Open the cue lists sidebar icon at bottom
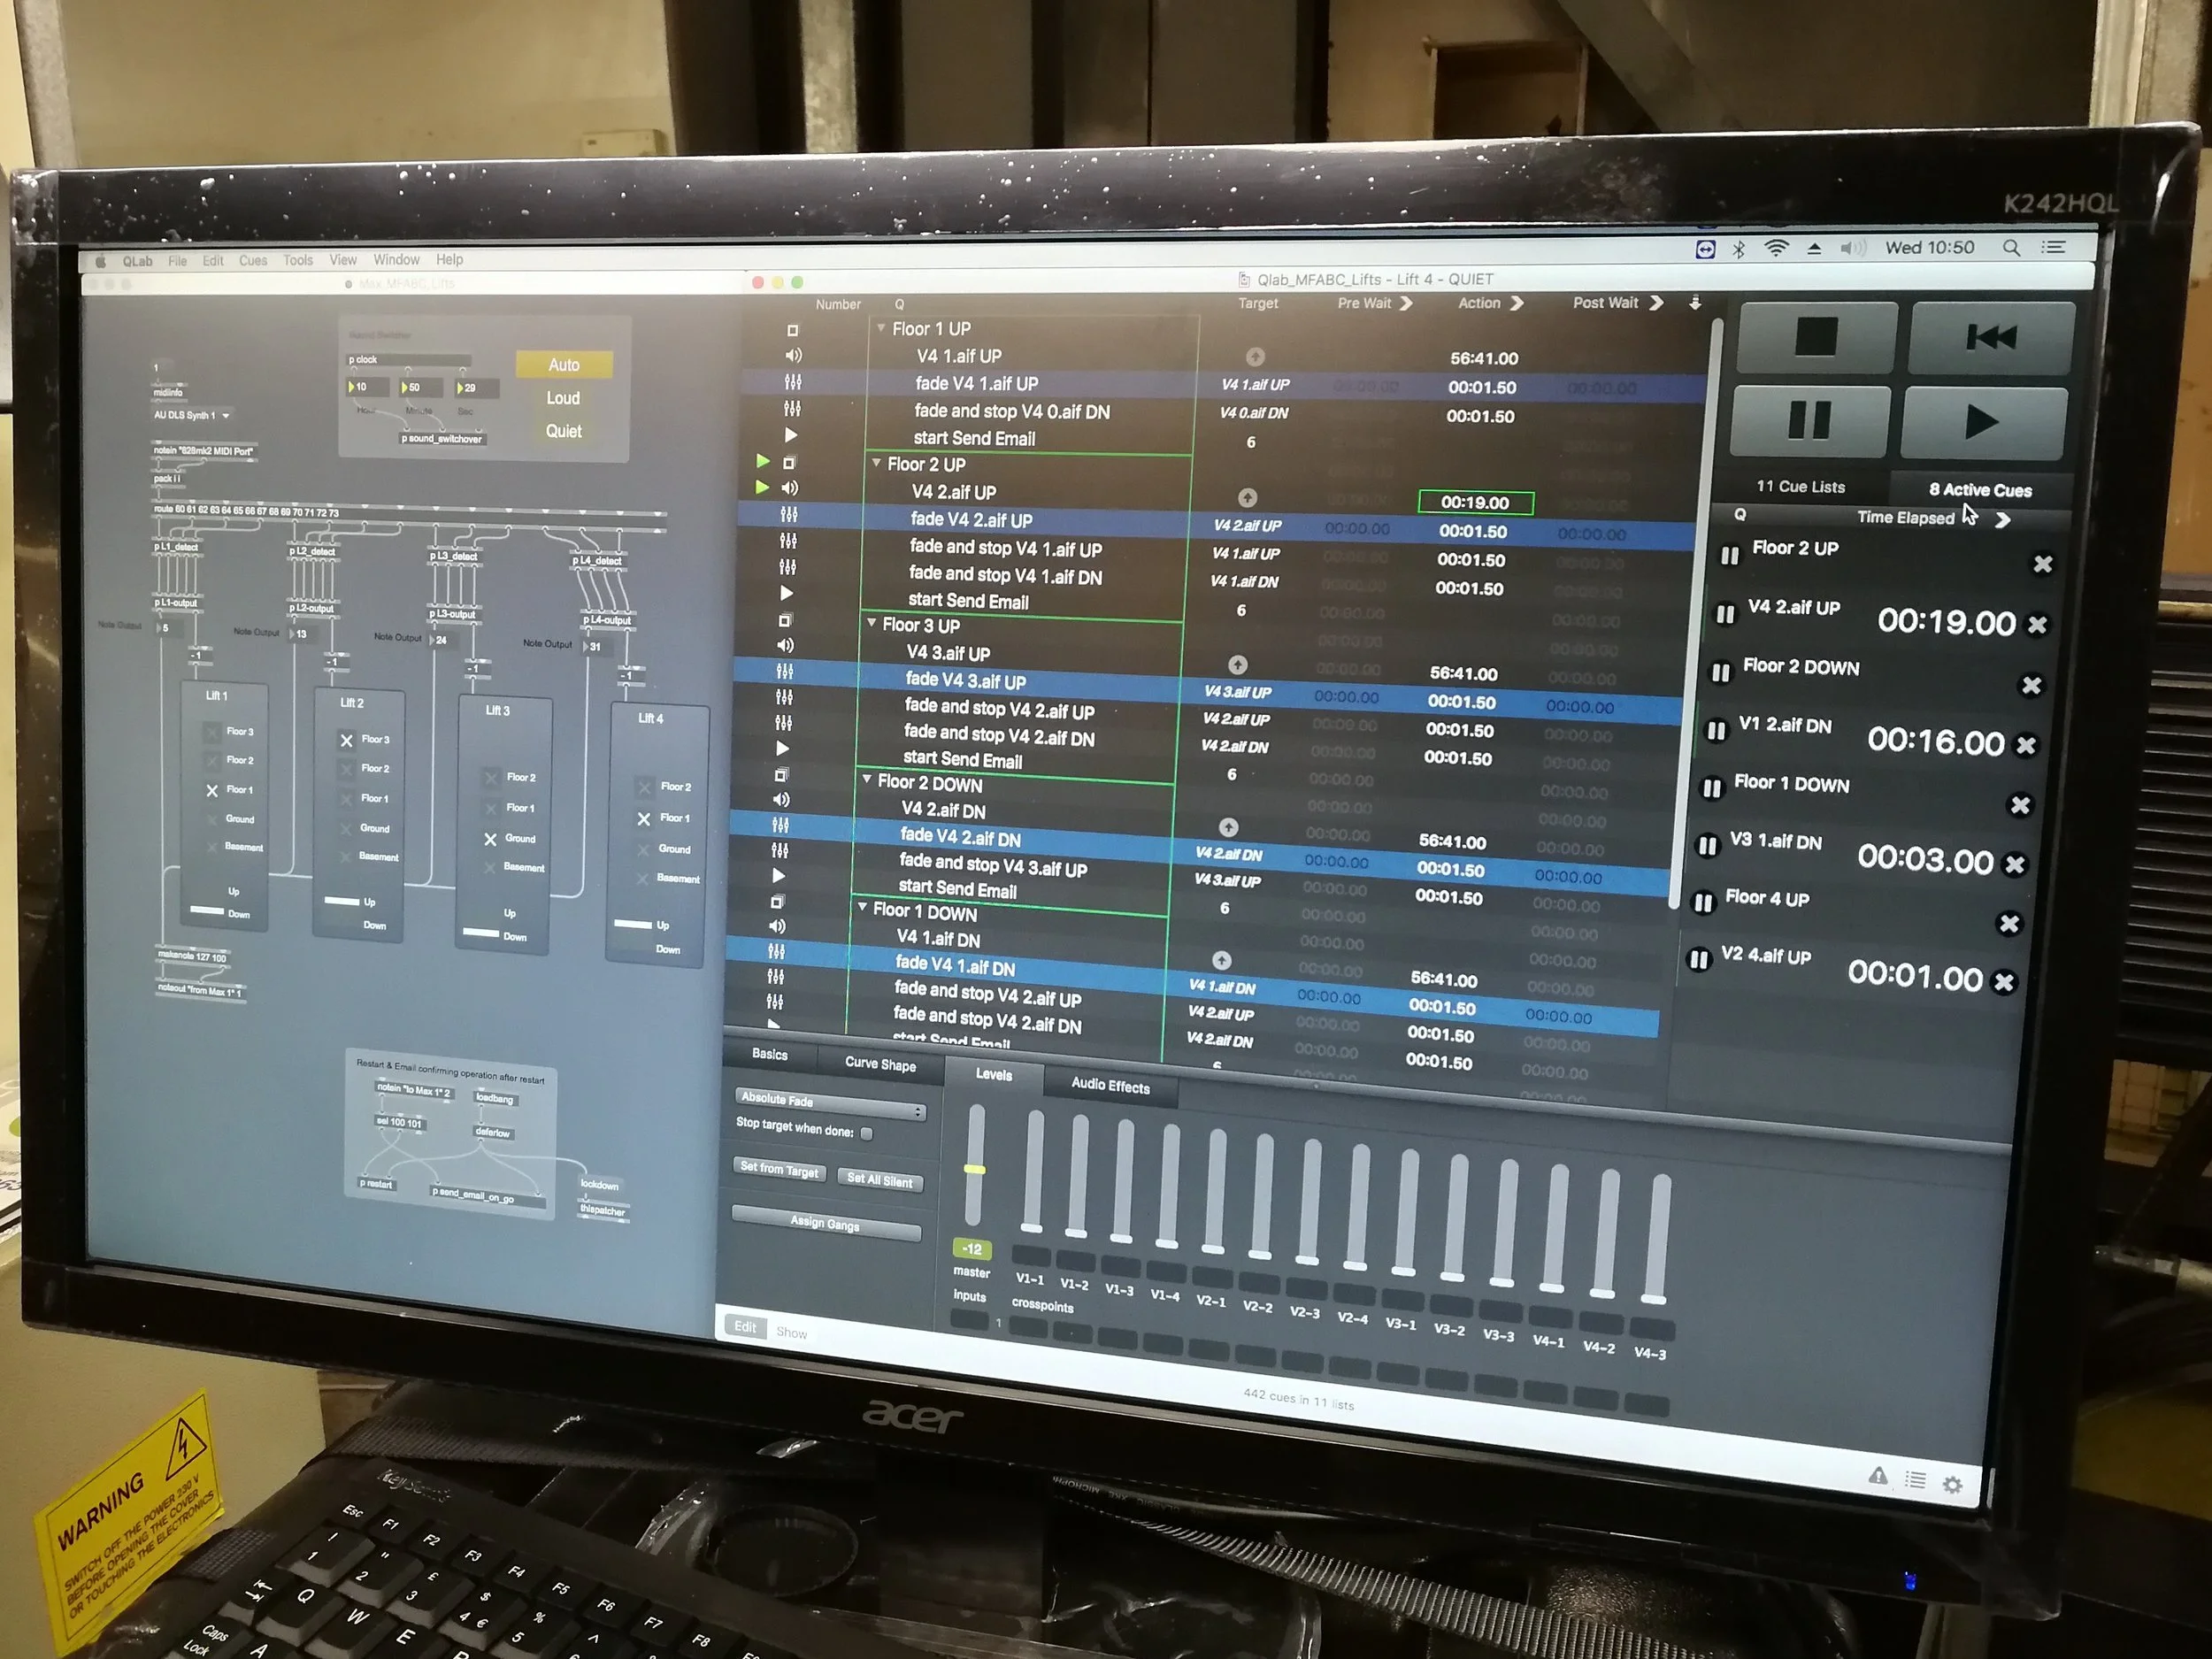Screen dimensions: 2212x1659 [x=1915, y=1480]
